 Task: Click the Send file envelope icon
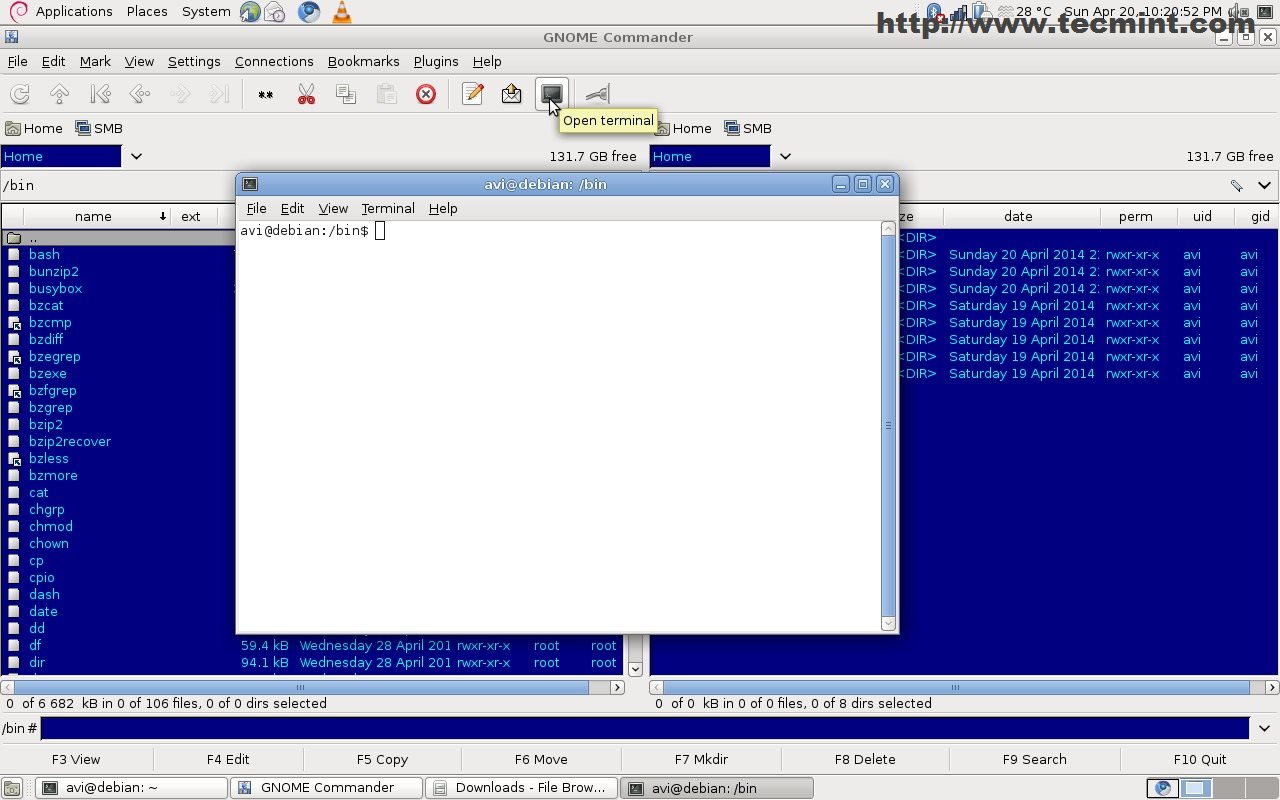point(511,94)
